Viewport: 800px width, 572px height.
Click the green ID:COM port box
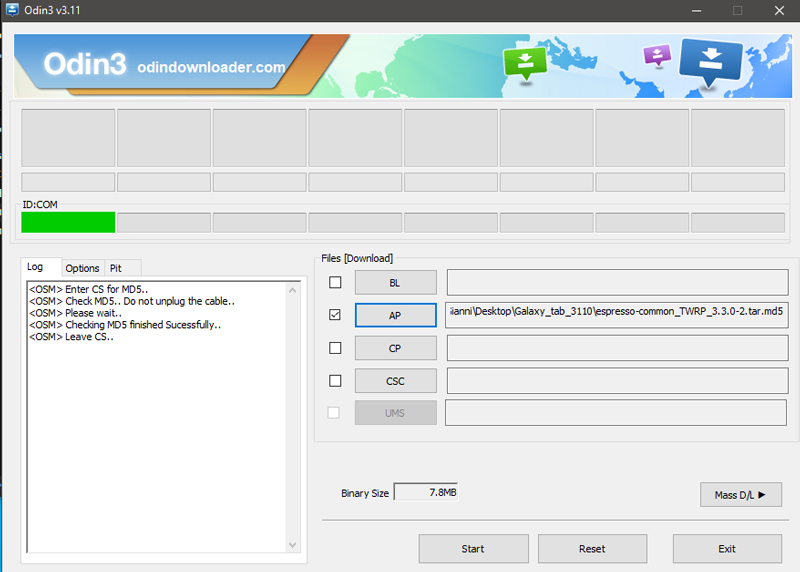tap(68, 222)
